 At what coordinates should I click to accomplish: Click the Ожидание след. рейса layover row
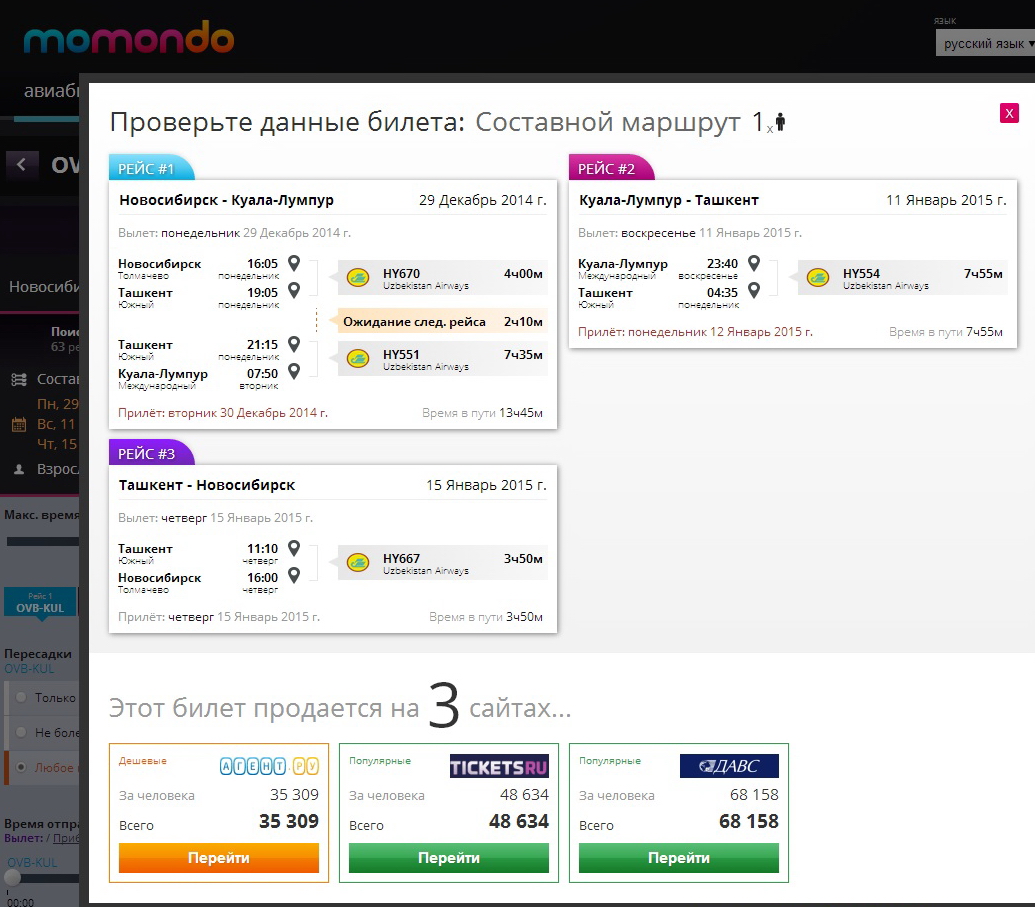pyautogui.click(x=442, y=321)
